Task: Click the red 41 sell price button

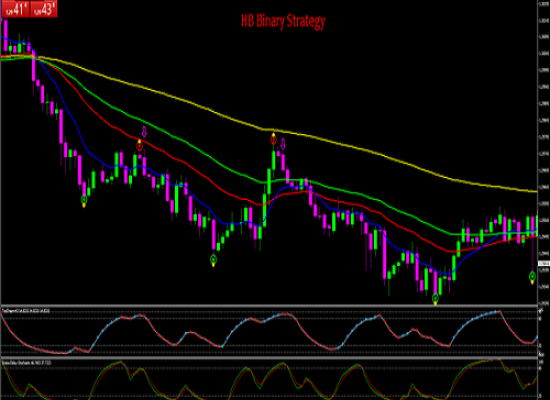Action: tap(15, 8)
